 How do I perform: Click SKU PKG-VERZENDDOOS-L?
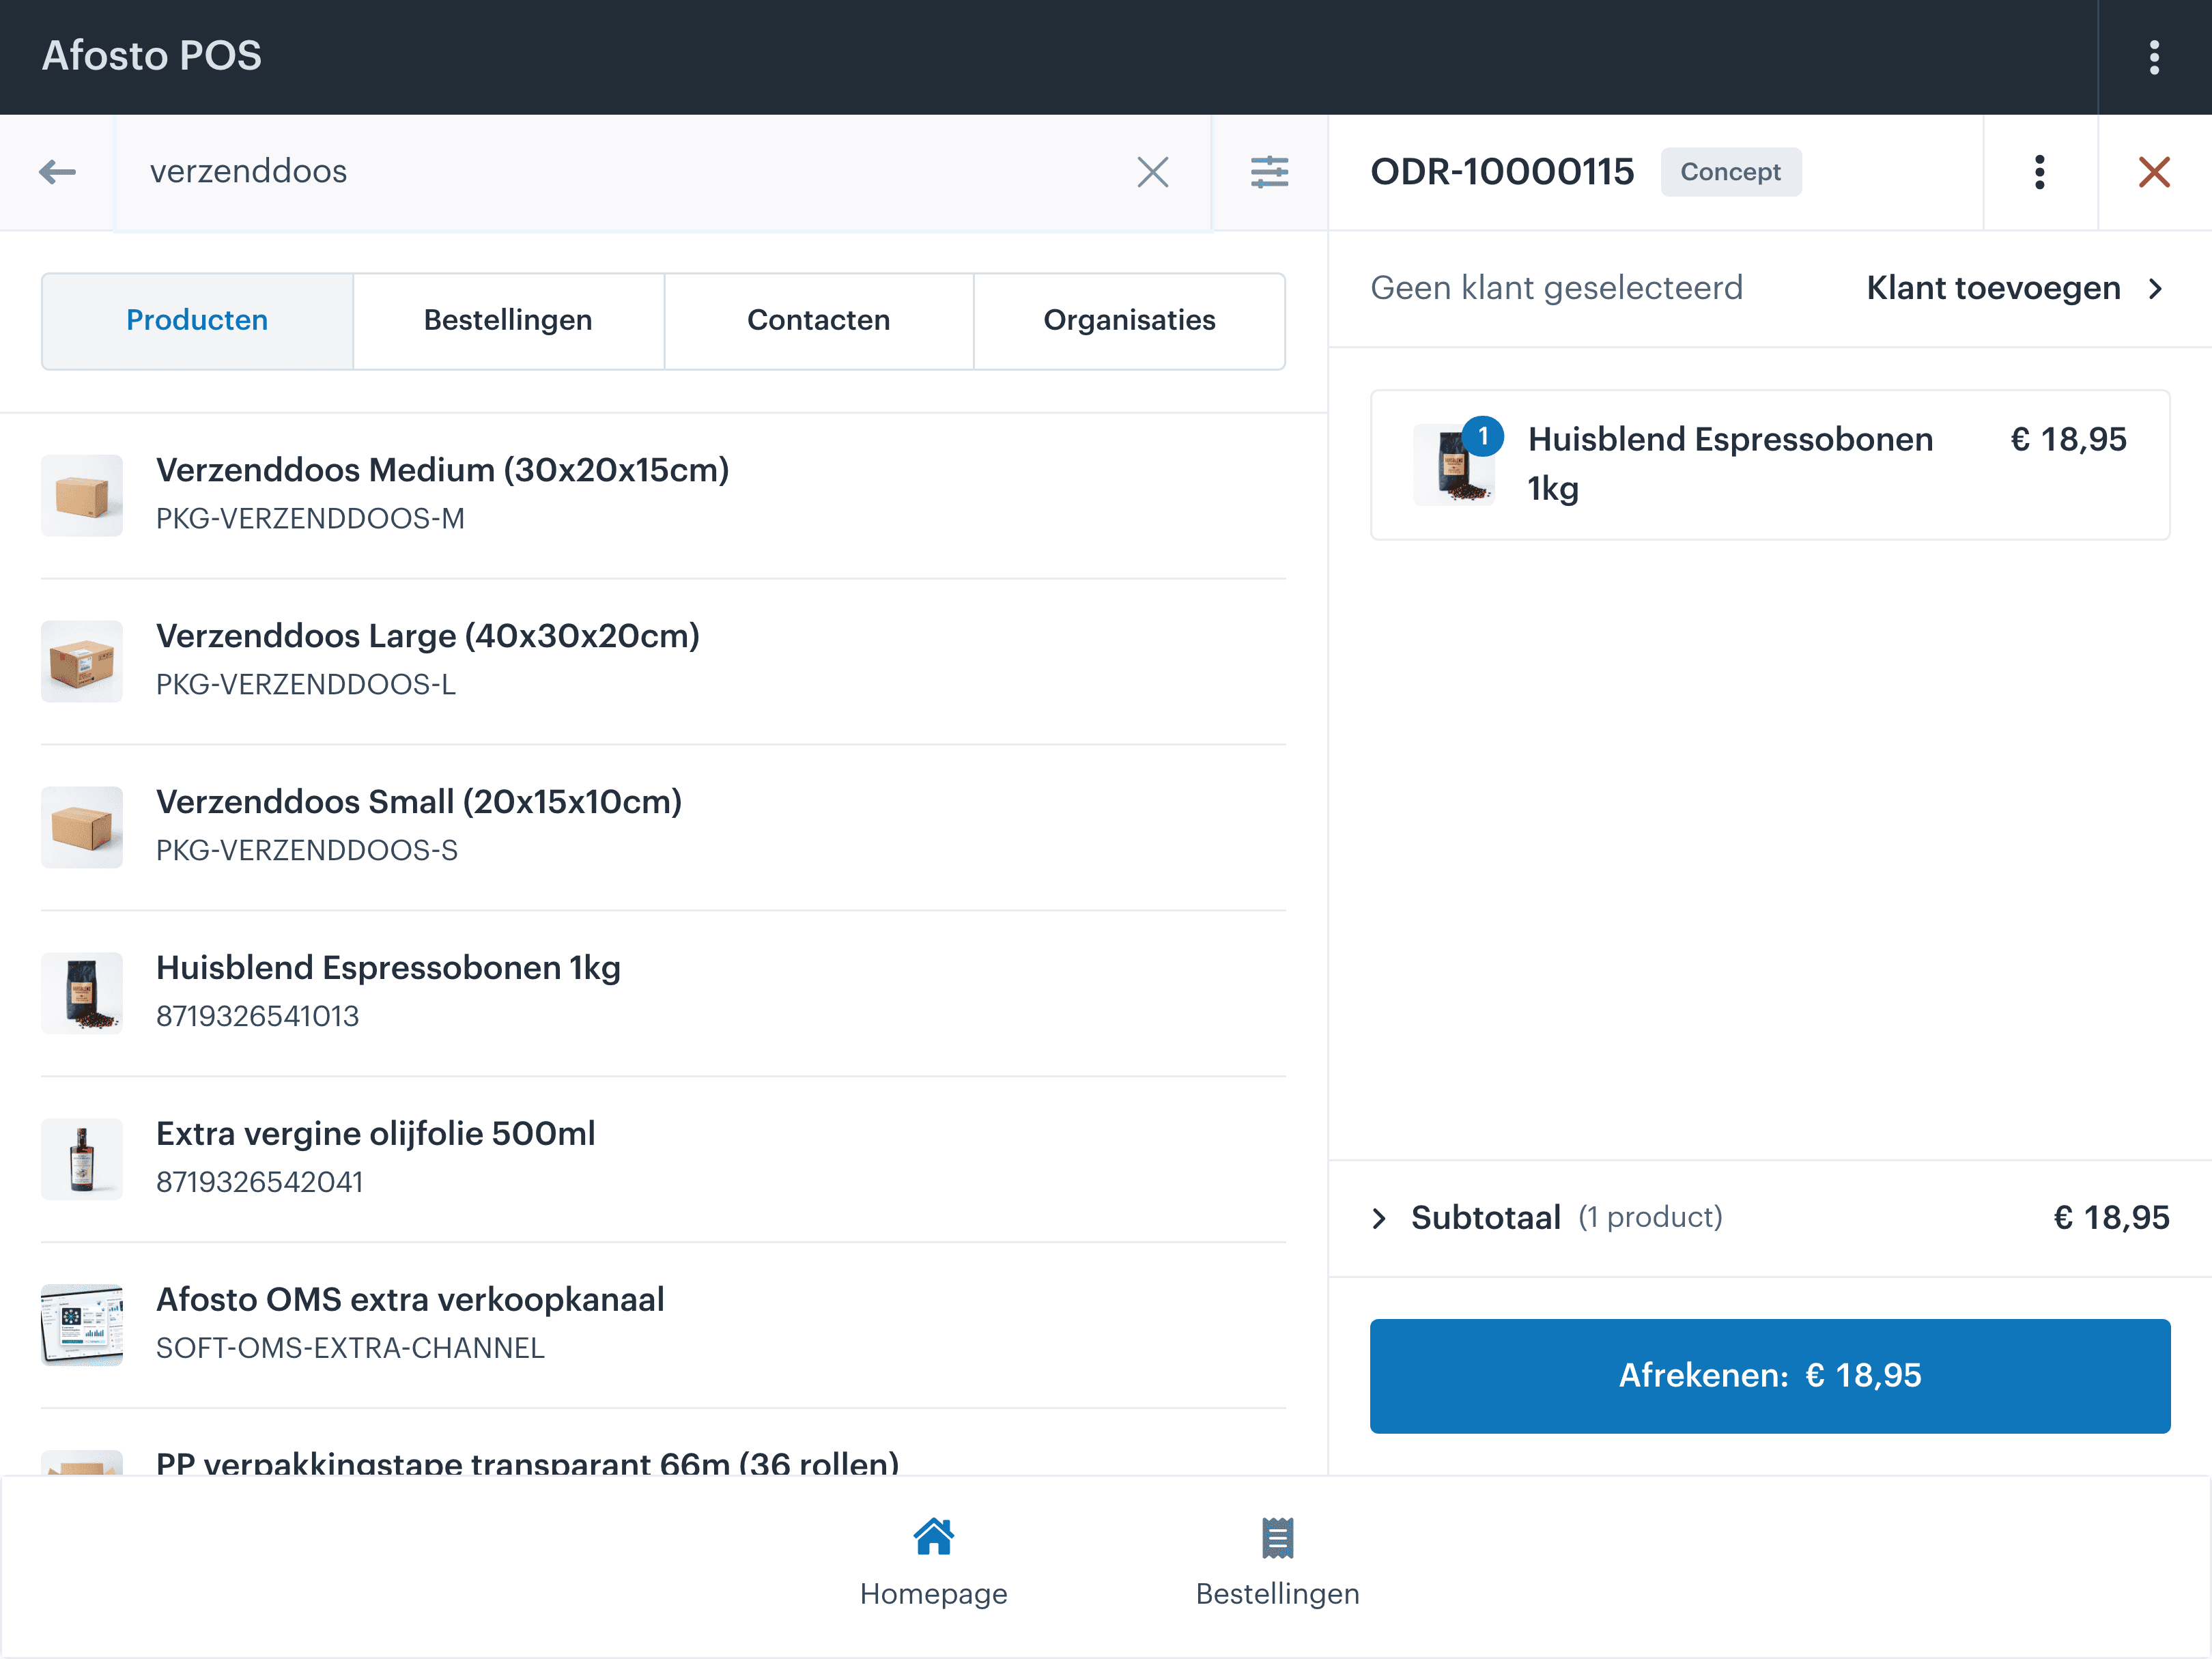306,685
